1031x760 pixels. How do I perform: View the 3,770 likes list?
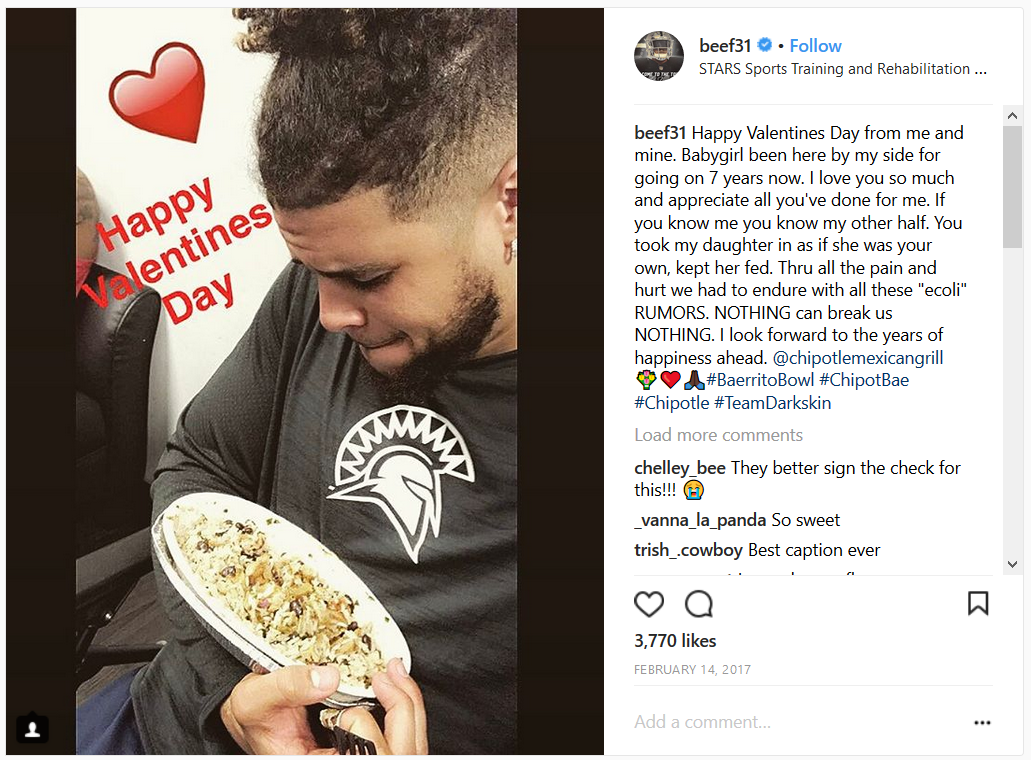click(x=675, y=641)
